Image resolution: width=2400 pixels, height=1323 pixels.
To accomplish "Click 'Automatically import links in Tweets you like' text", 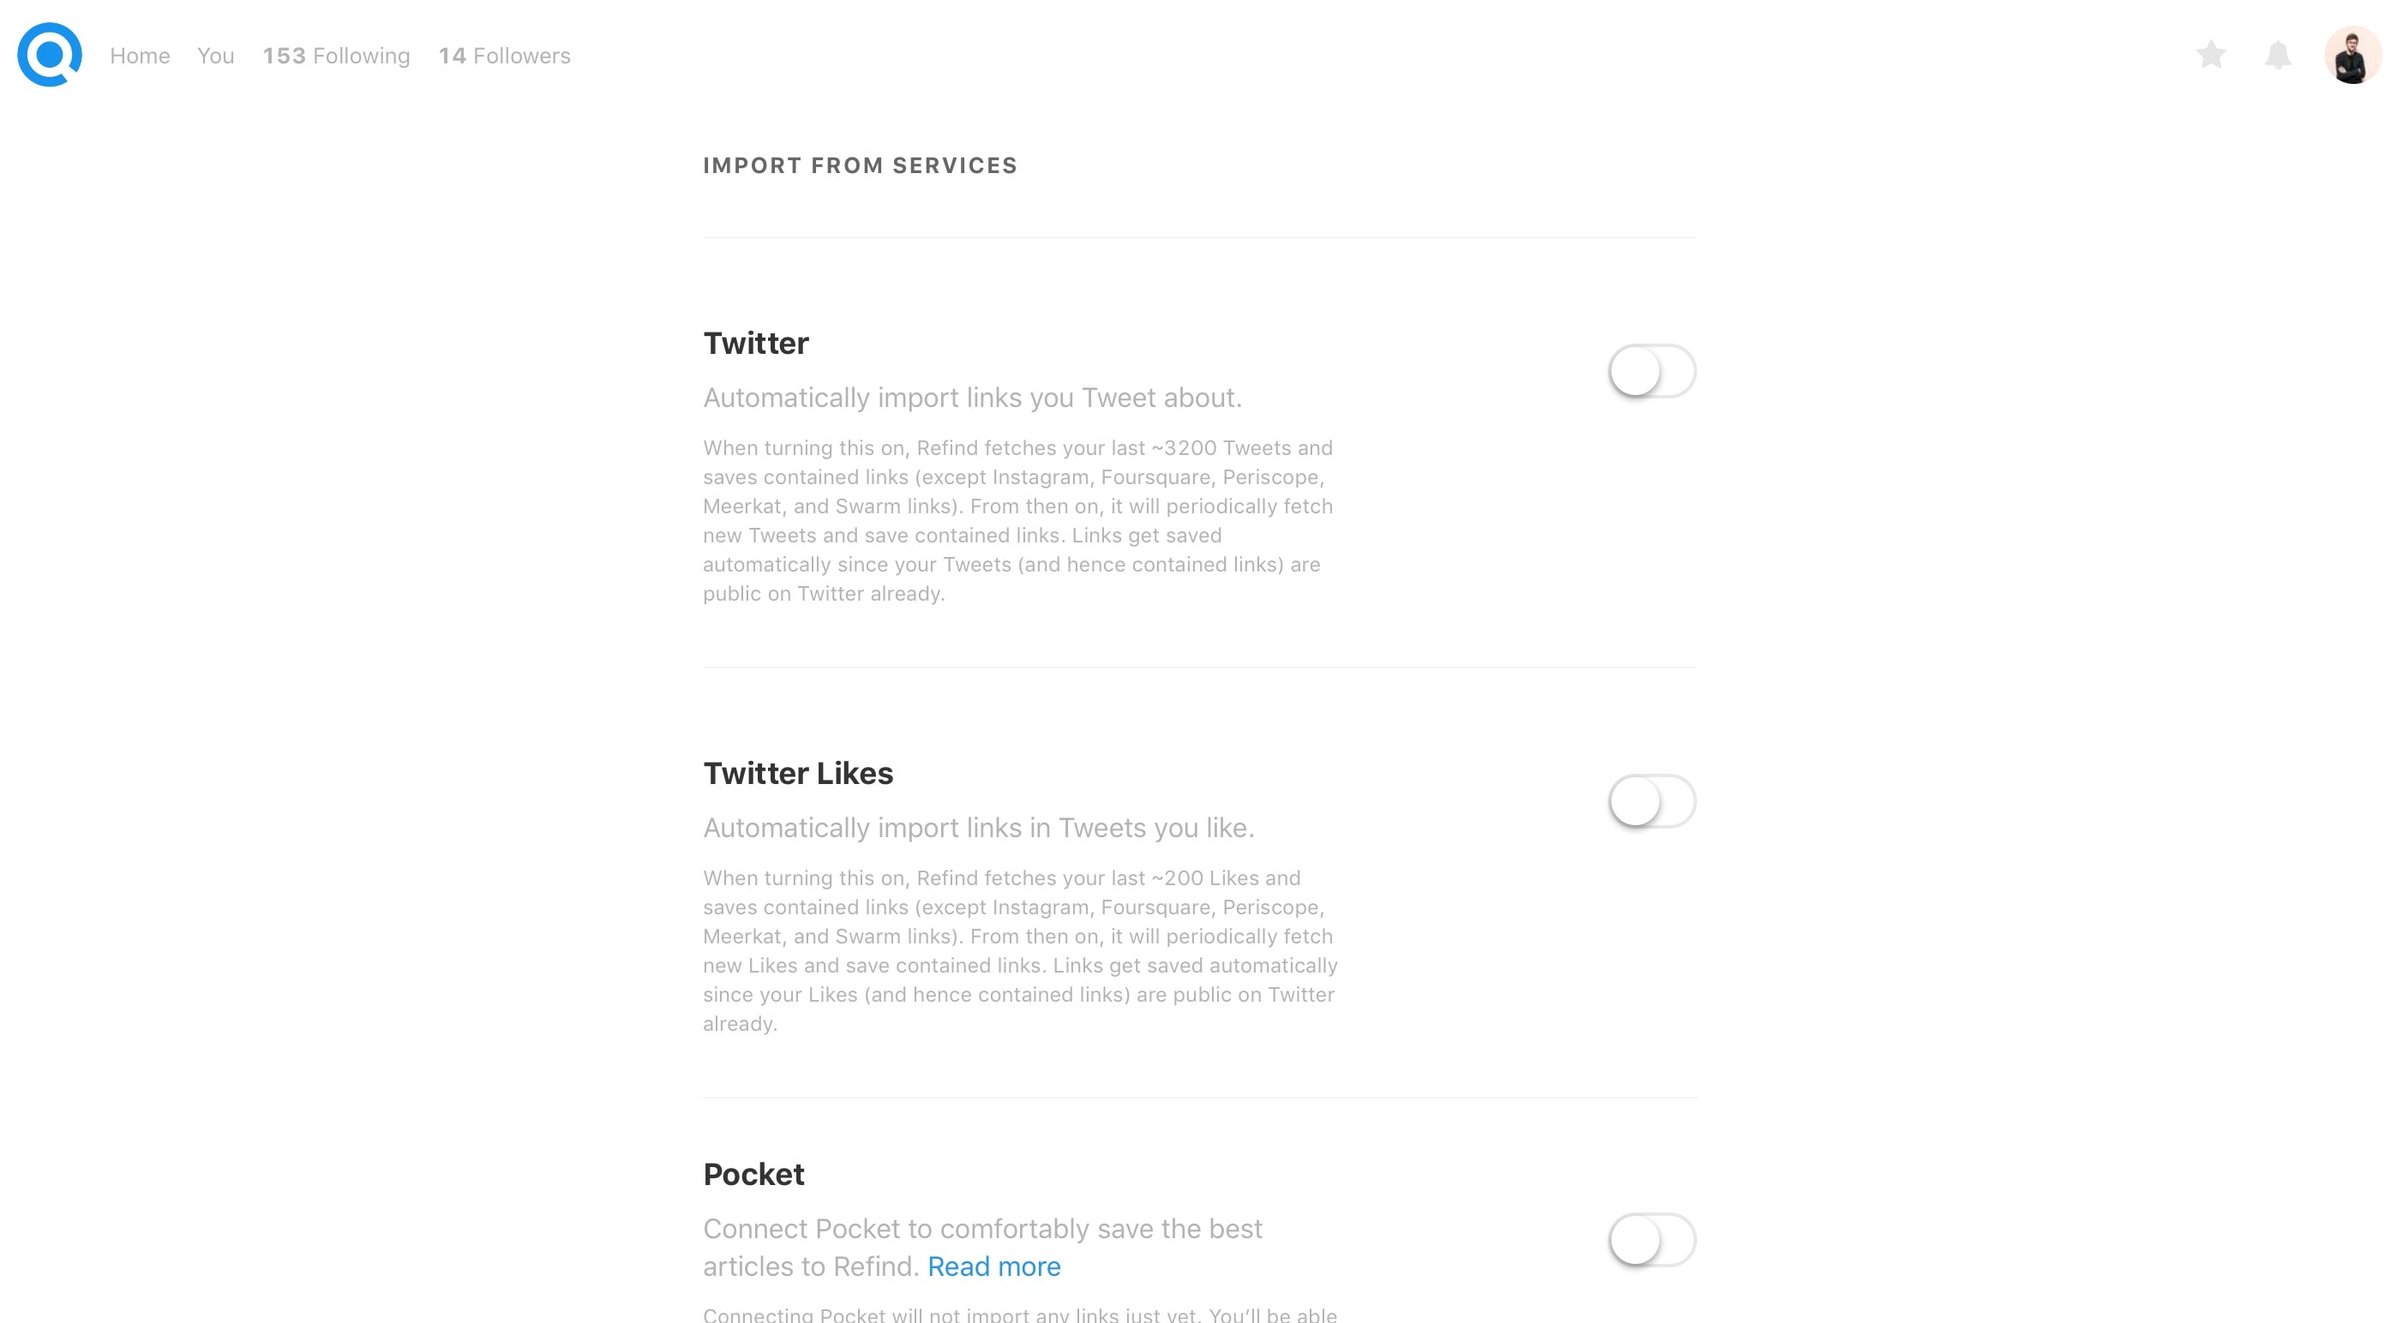I will [979, 828].
